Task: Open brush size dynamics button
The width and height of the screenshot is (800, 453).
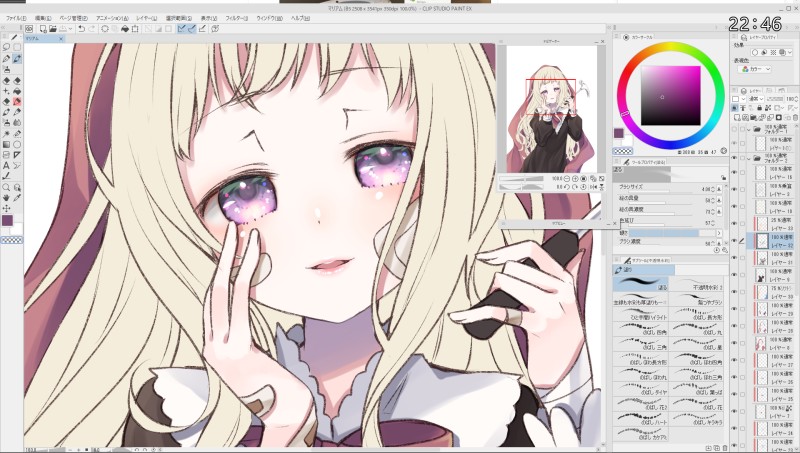Action: [x=719, y=189]
